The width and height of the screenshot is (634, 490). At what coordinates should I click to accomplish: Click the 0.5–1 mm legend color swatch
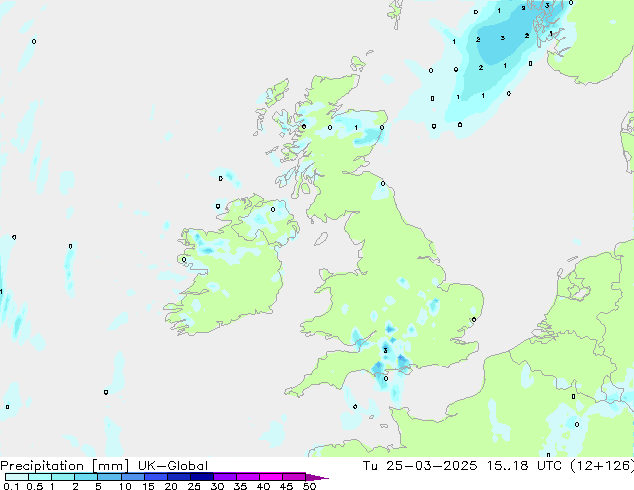pyautogui.click(x=40, y=477)
